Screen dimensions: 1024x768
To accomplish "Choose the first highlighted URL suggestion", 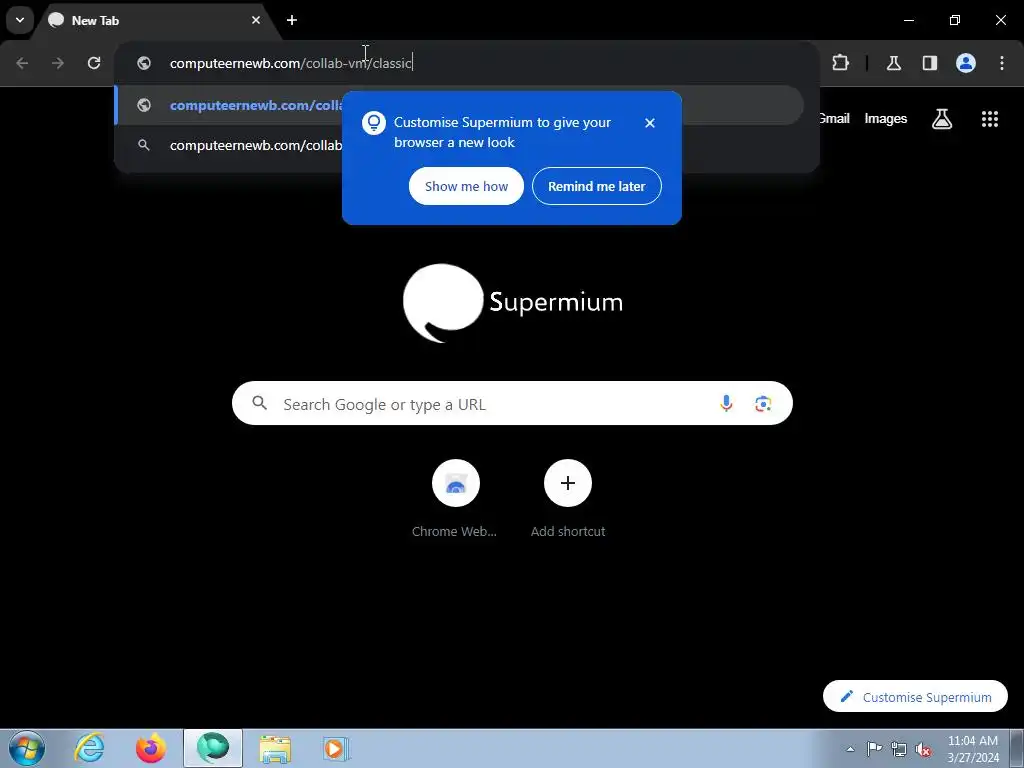I will [x=459, y=105].
